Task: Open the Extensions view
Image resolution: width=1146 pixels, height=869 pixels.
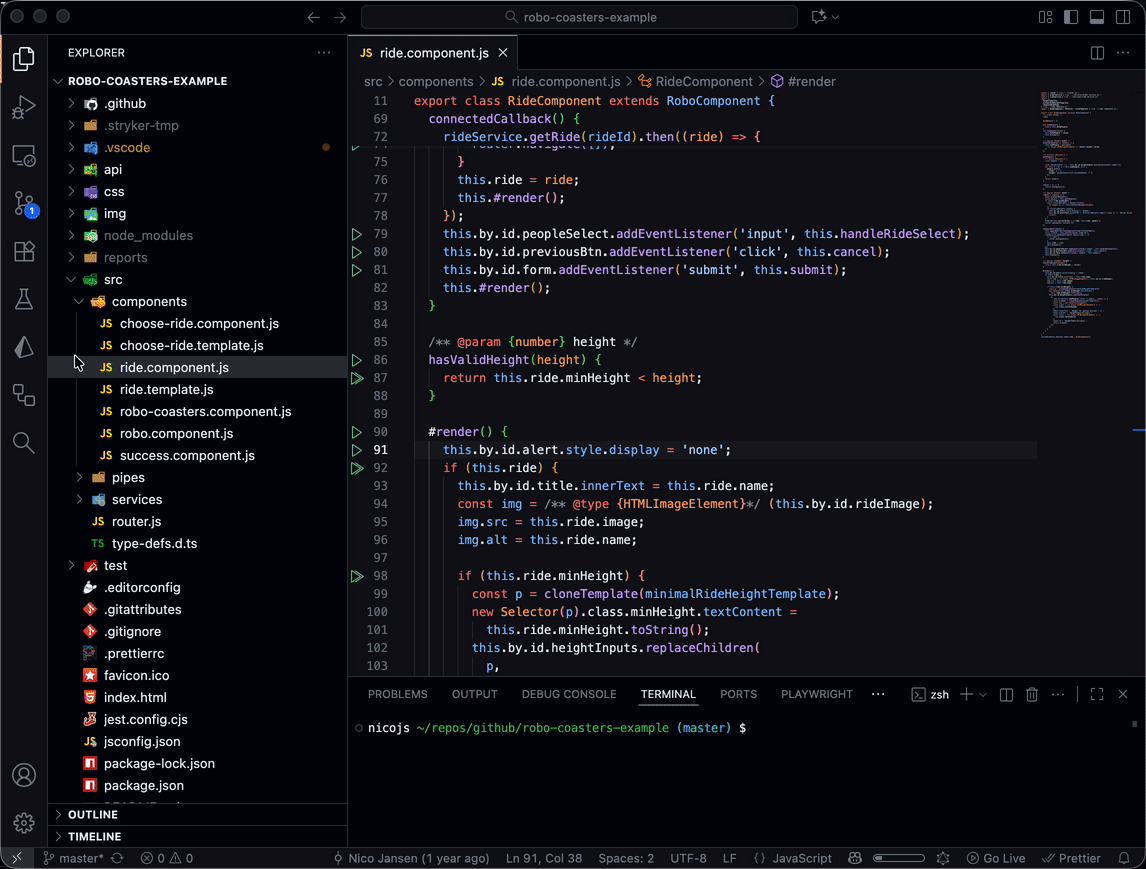Action: (x=23, y=252)
